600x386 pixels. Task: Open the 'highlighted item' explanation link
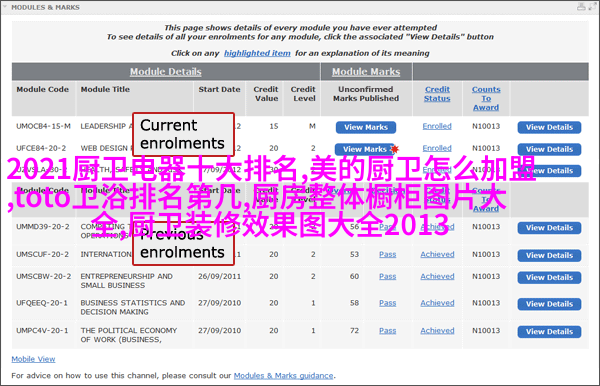tap(257, 53)
